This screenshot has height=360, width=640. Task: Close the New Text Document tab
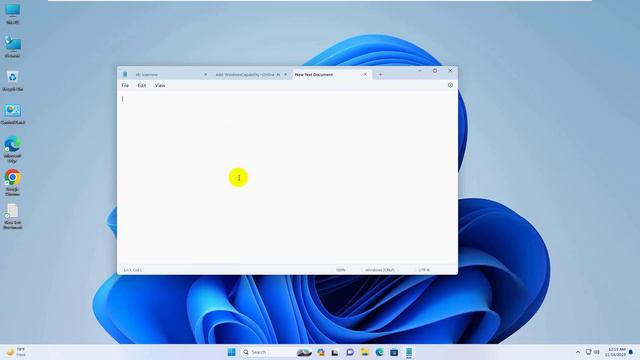click(365, 74)
